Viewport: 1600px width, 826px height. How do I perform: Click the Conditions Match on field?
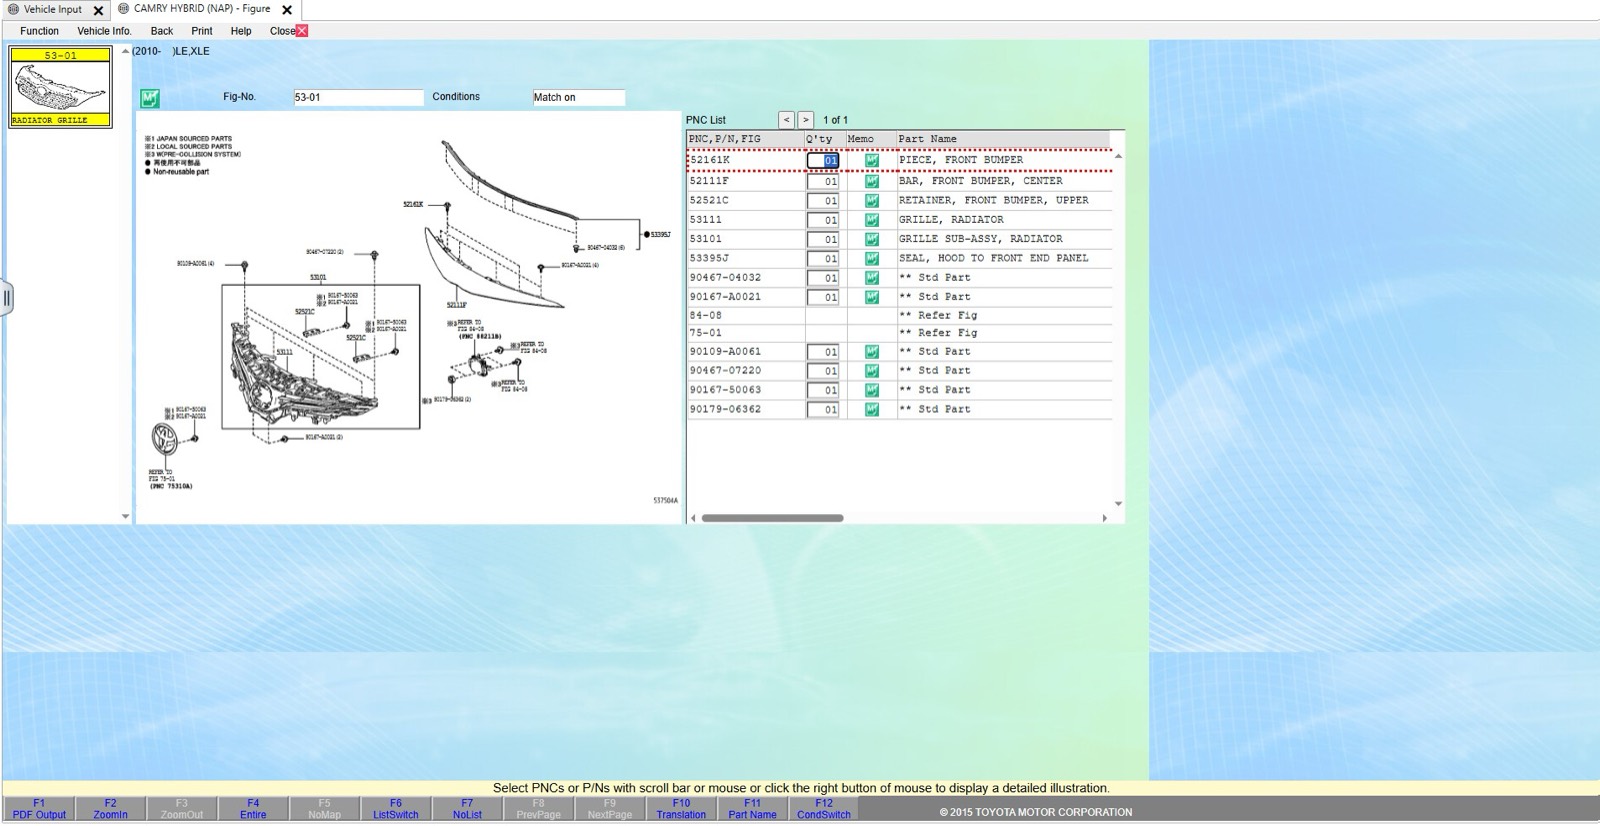[x=578, y=98]
